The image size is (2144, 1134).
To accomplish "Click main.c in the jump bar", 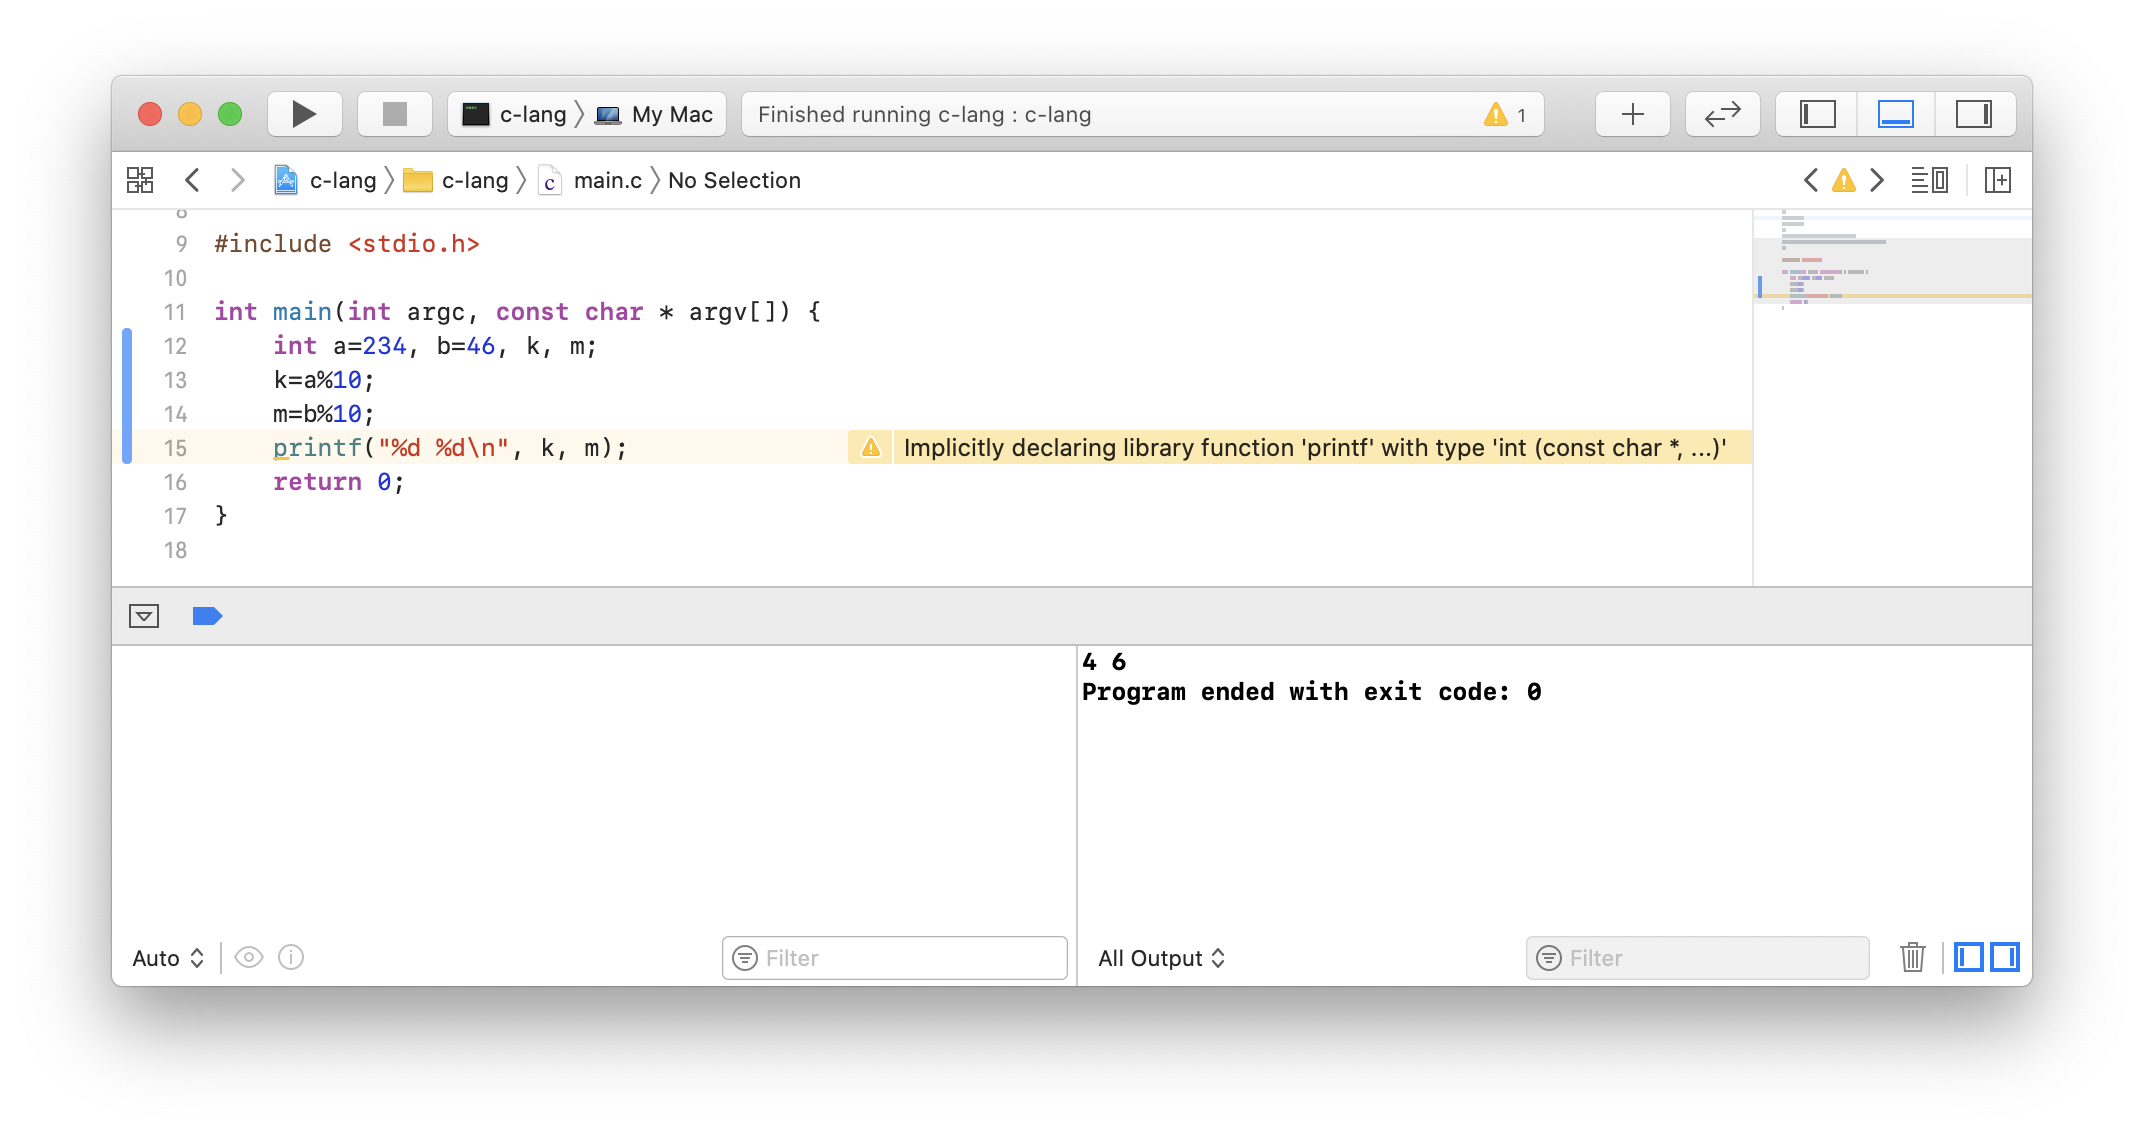I will 607,180.
